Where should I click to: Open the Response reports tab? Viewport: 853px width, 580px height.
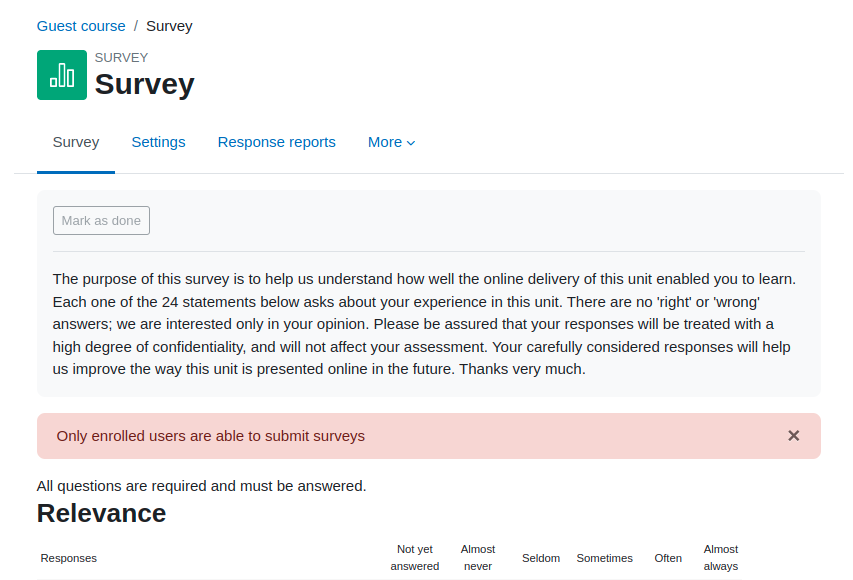pos(276,142)
